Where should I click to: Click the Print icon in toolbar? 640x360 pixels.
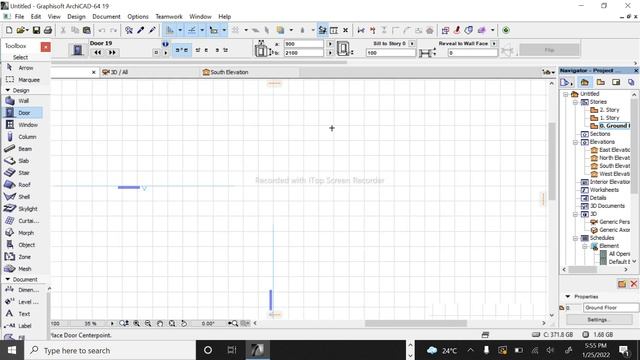pos(48,30)
